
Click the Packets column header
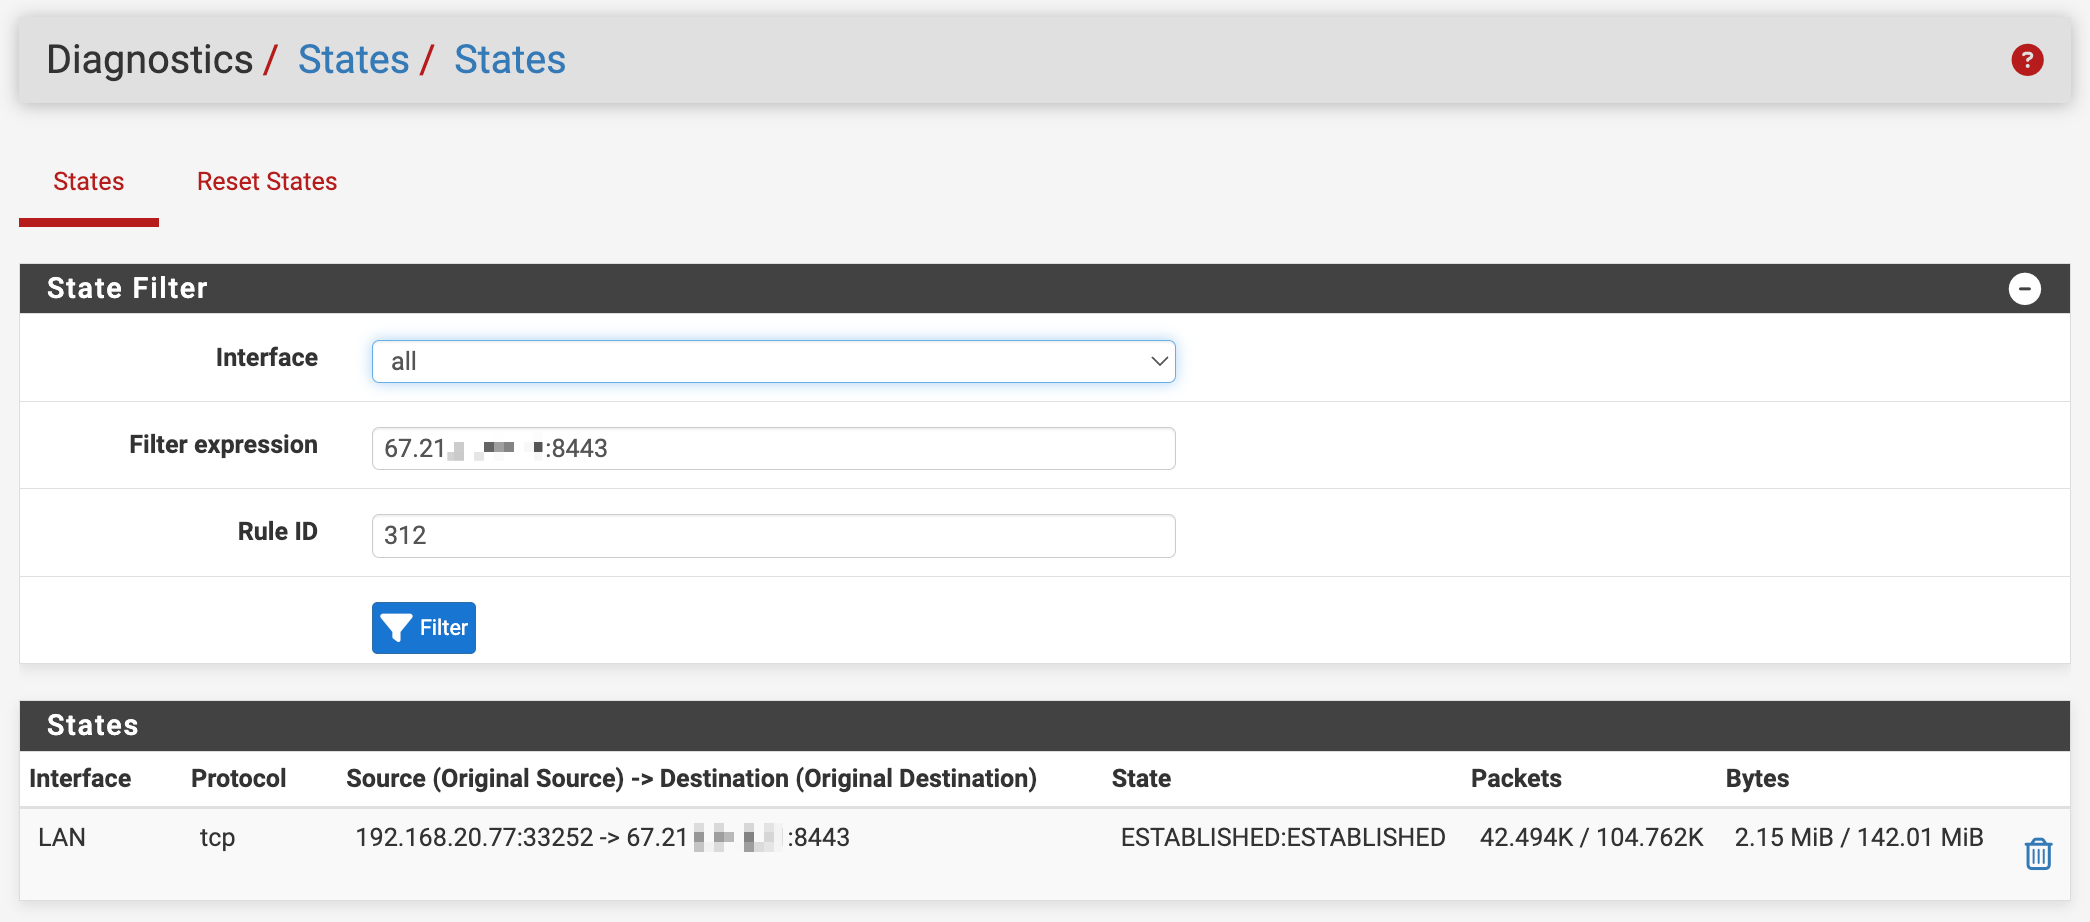1515,778
